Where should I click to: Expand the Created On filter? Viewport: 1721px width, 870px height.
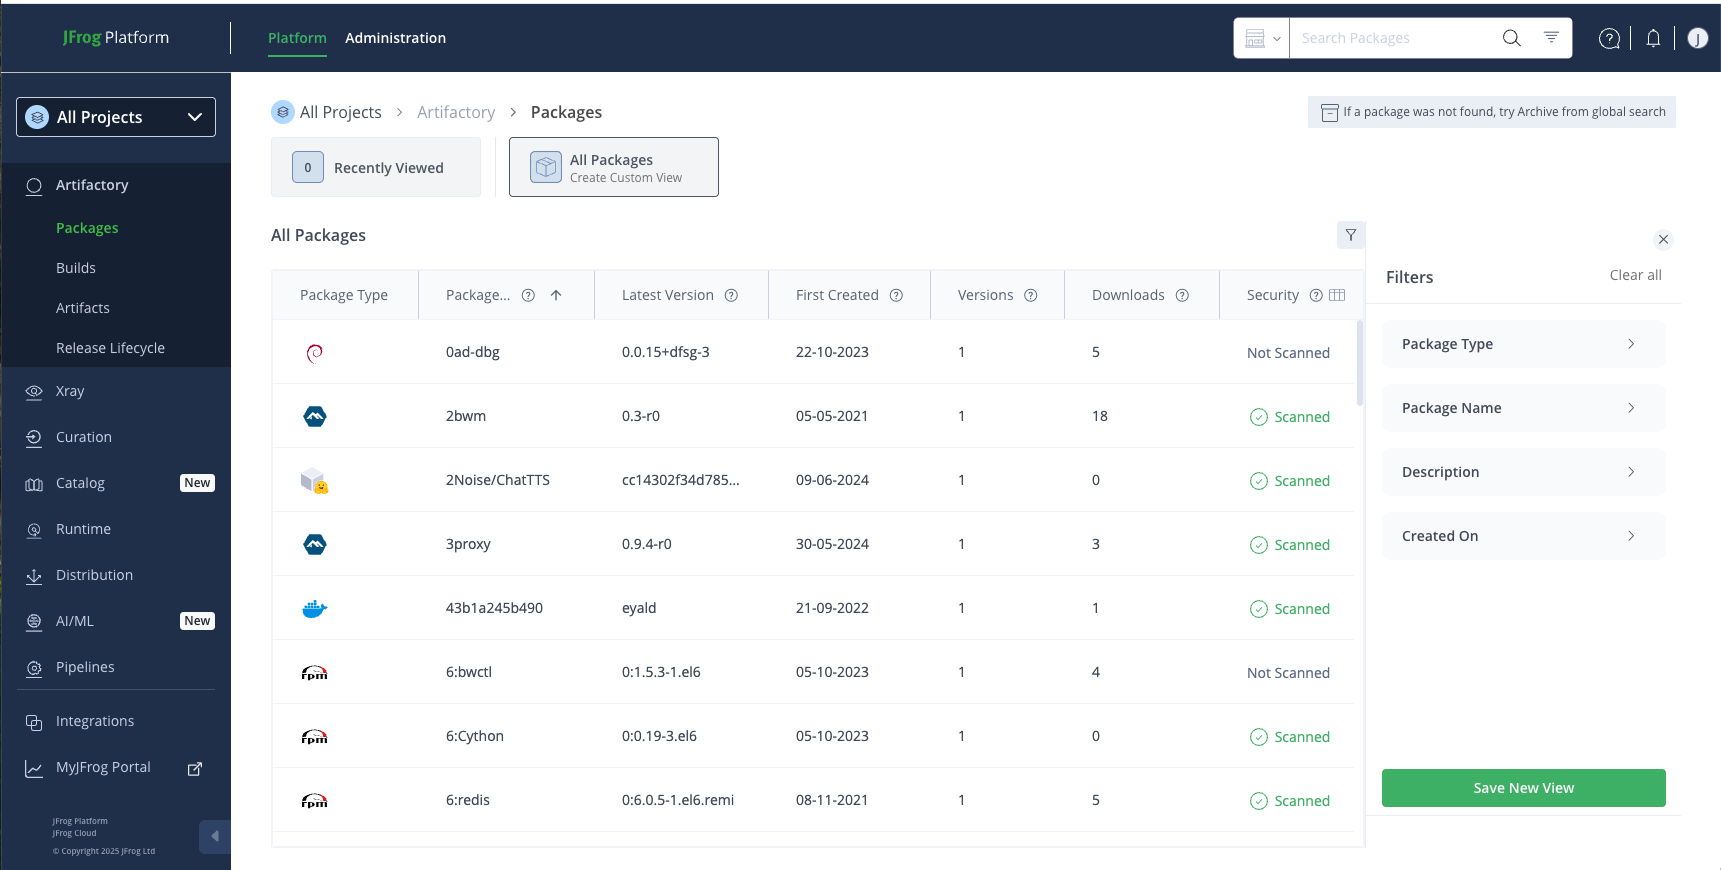[x=1524, y=536]
